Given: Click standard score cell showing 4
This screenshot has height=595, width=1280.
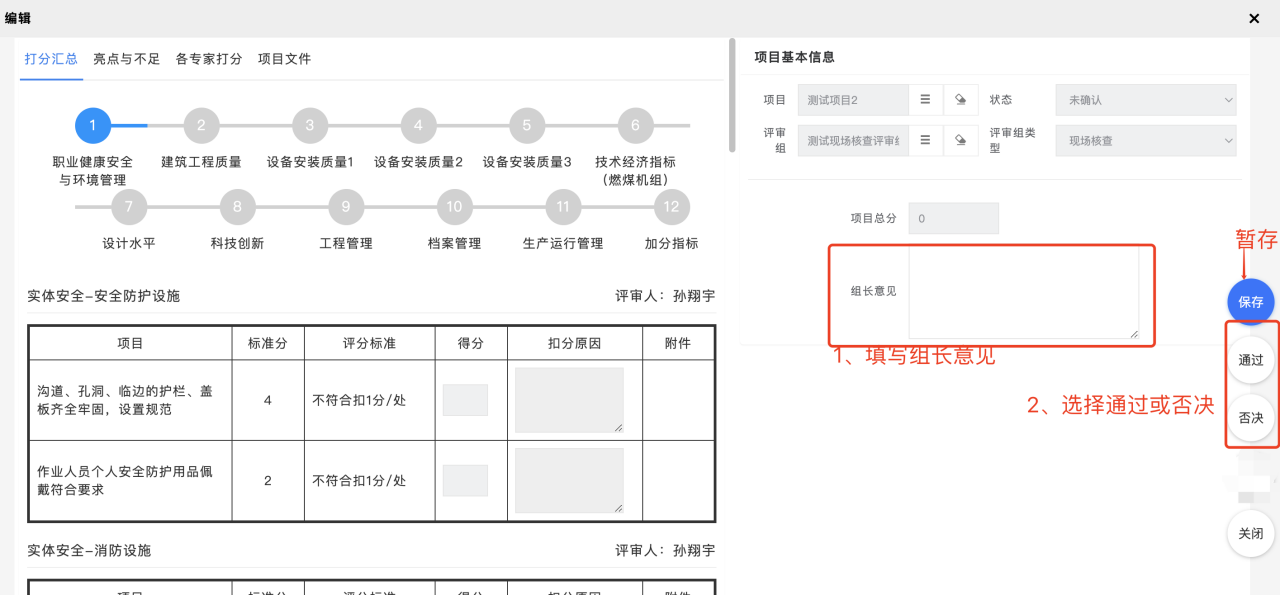Looking at the screenshot, I should tap(268, 400).
